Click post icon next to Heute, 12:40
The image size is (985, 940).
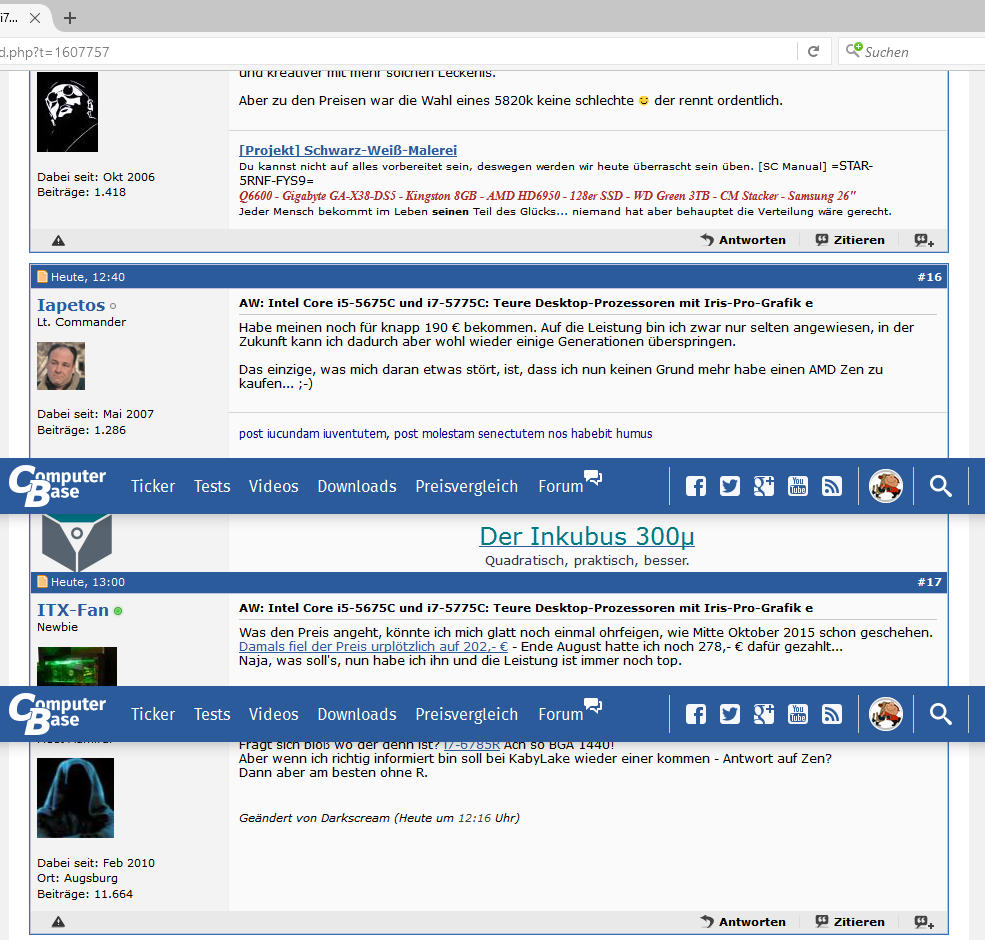(42, 276)
